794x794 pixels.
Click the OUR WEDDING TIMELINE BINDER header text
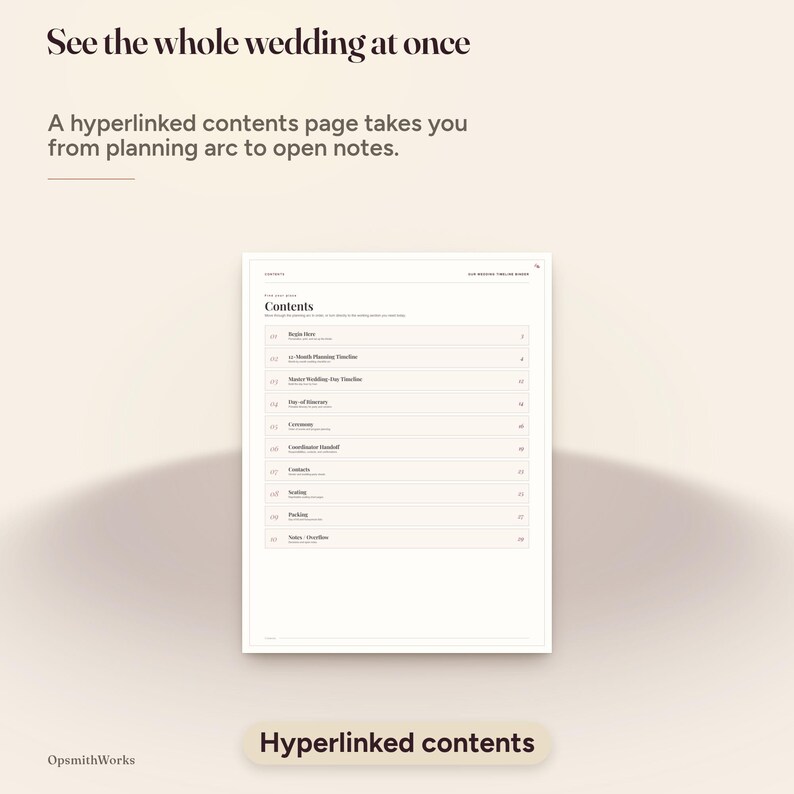tap(498, 274)
